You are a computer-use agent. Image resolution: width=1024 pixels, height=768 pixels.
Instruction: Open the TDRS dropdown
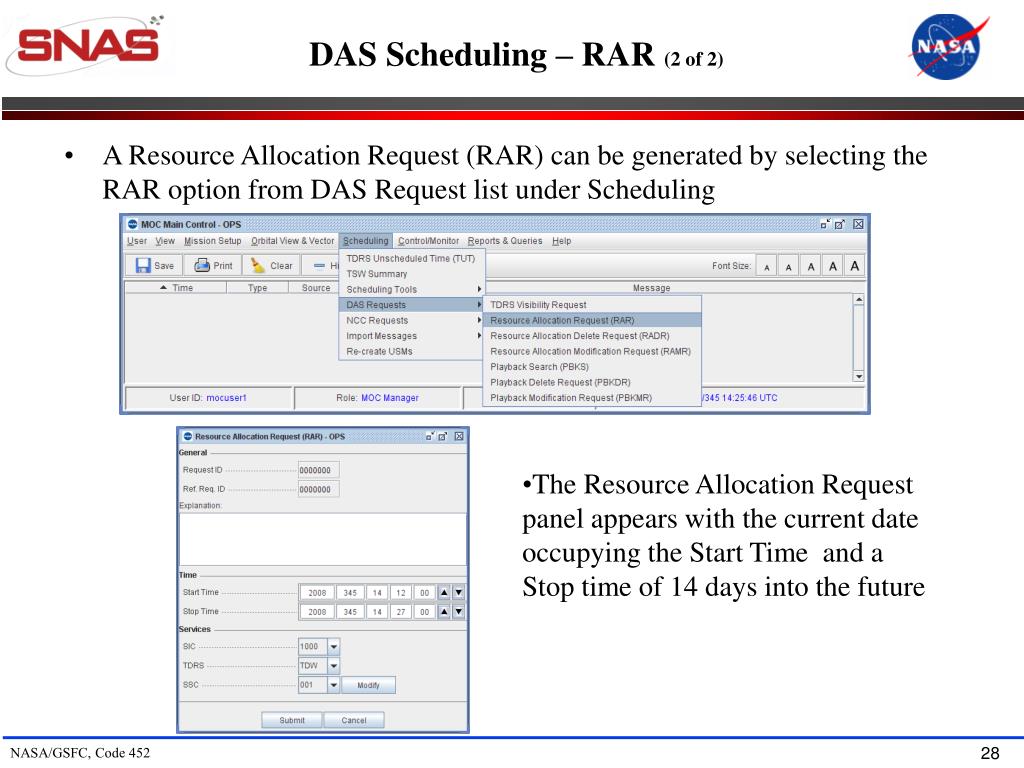coord(333,665)
